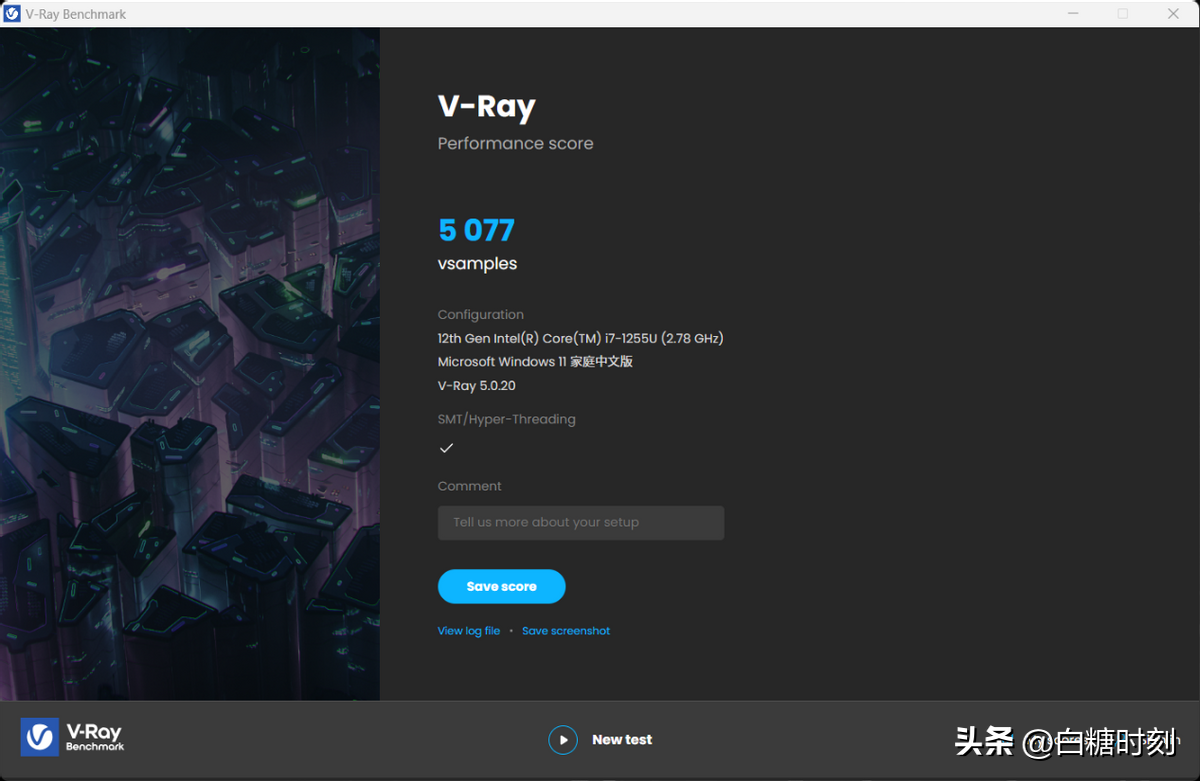Image resolution: width=1200 pixels, height=781 pixels.
Task: Click the Save screenshot link
Action: (x=566, y=631)
